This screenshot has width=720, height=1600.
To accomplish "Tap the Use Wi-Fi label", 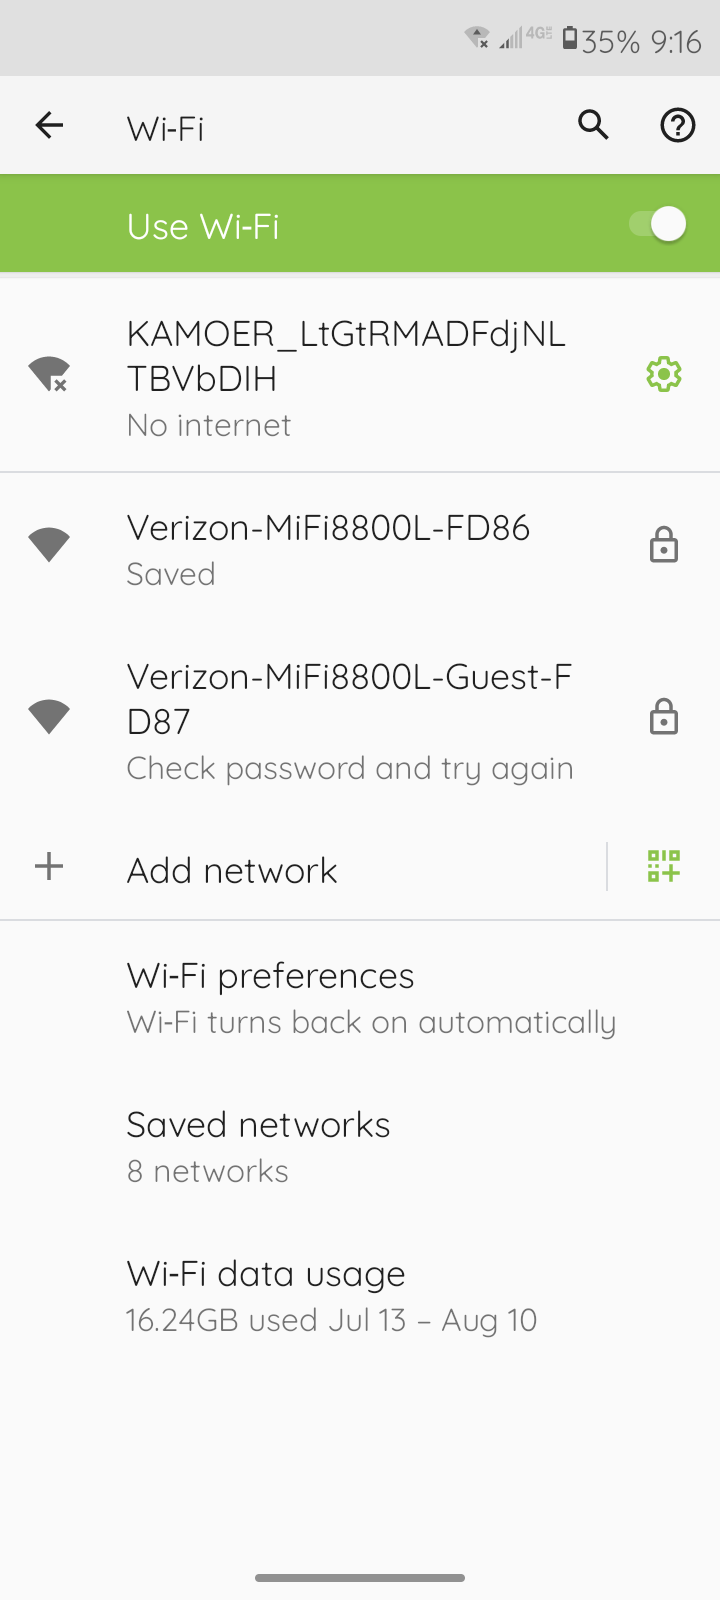I will tap(203, 226).
